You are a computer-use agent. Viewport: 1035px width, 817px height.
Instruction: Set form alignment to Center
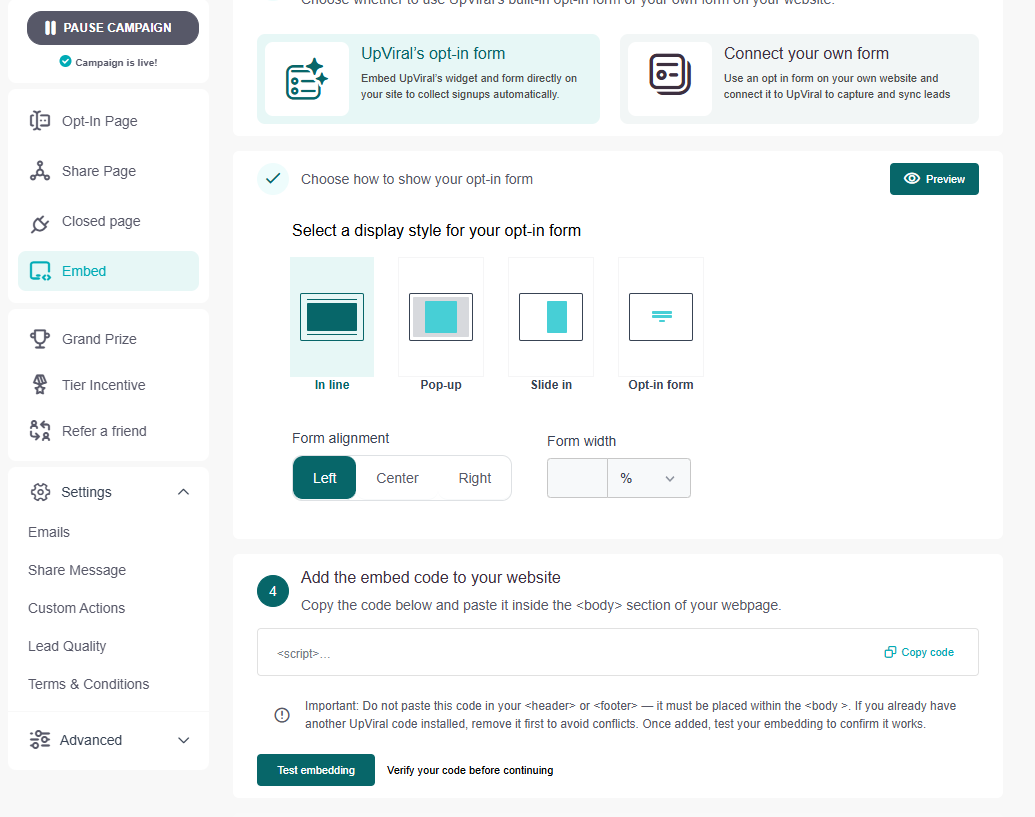coord(397,478)
